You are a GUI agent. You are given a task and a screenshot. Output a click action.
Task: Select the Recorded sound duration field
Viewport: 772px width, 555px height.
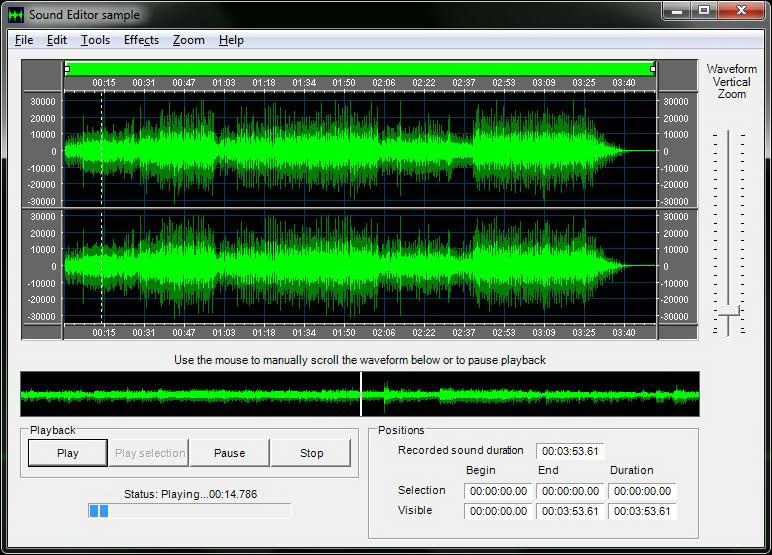(x=570, y=451)
